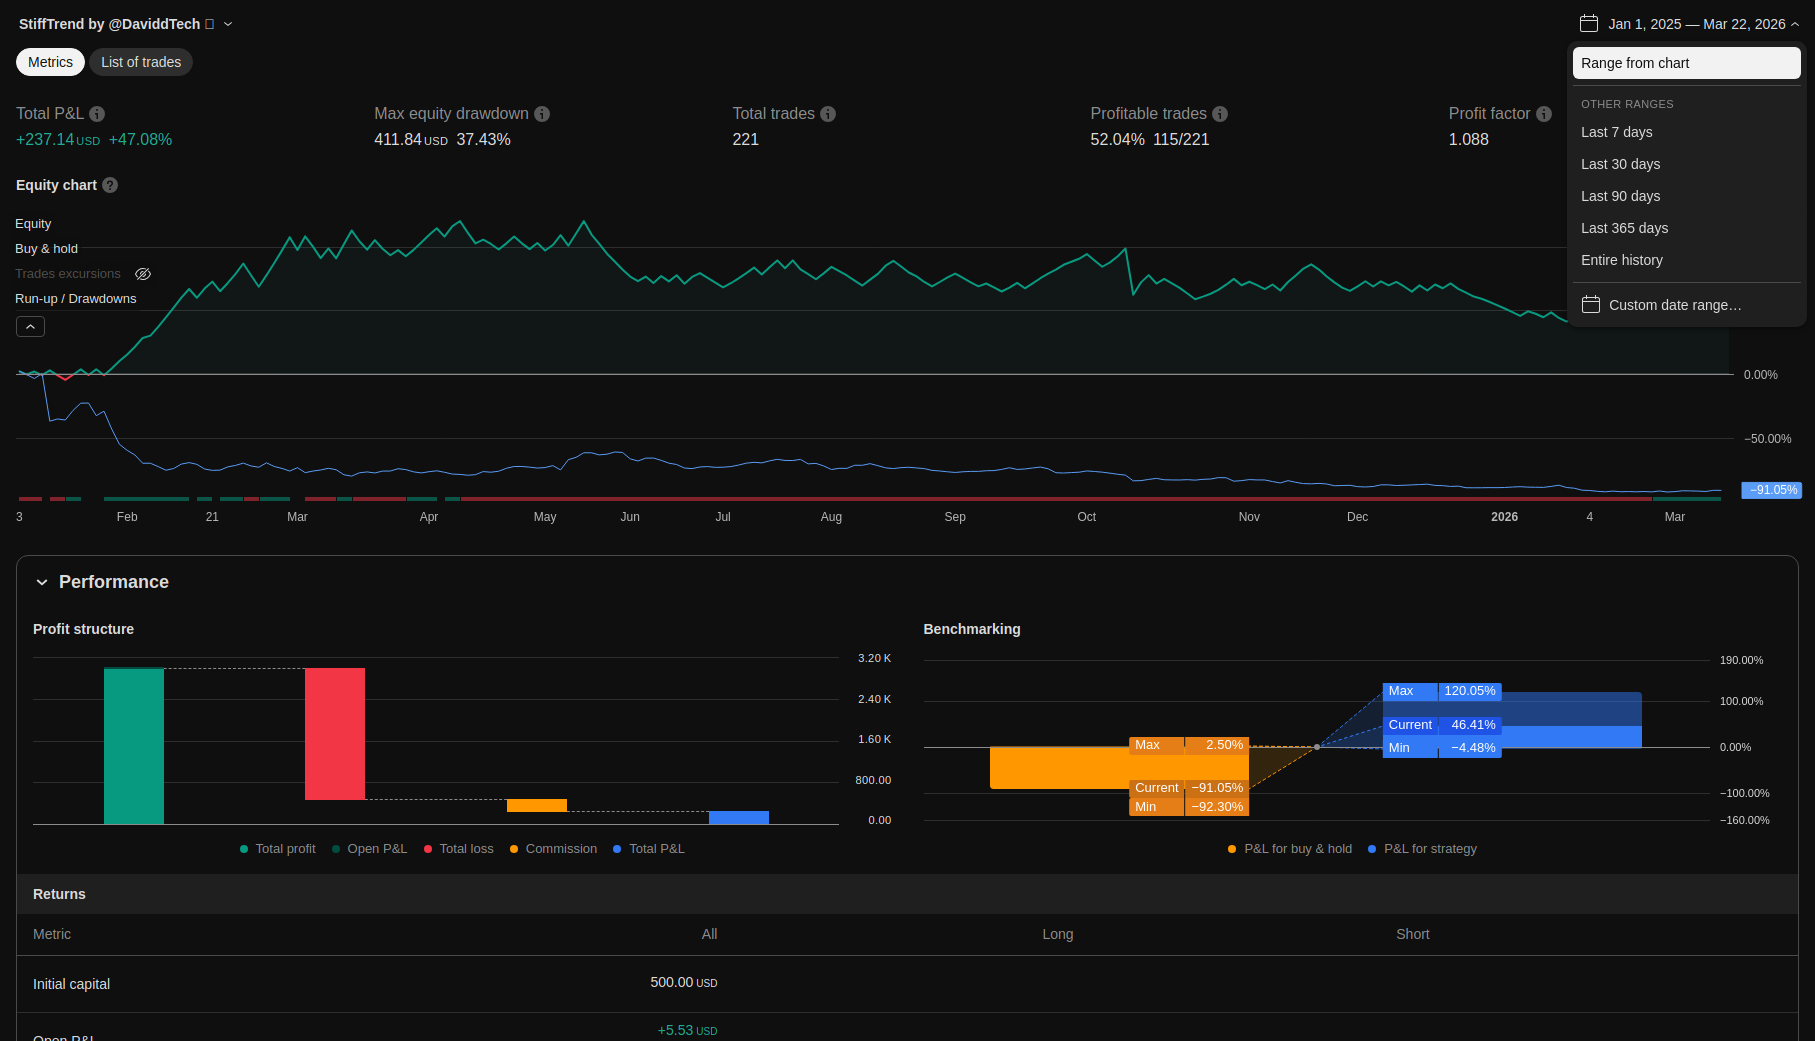
Task: Click the Profit factor info icon
Action: pyautogui.click(x=1544, y=114)
